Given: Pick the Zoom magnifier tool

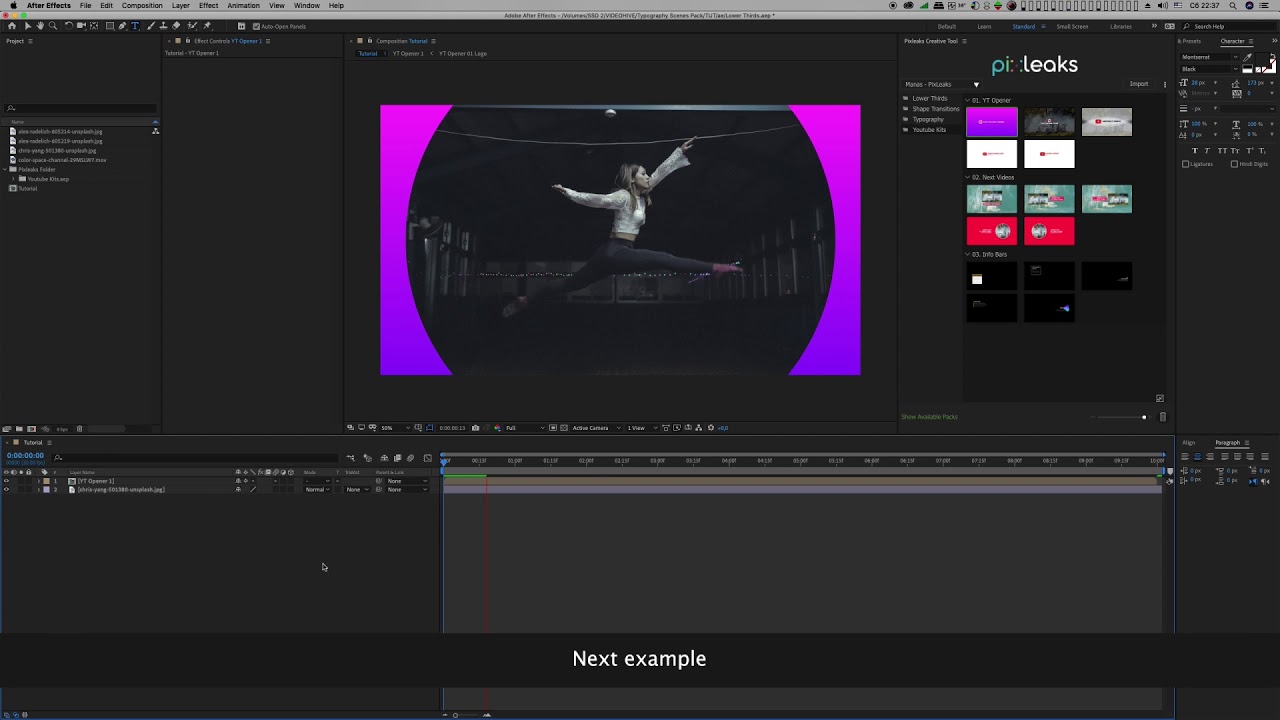Looking at the screenshot, I should click(53, 26).
